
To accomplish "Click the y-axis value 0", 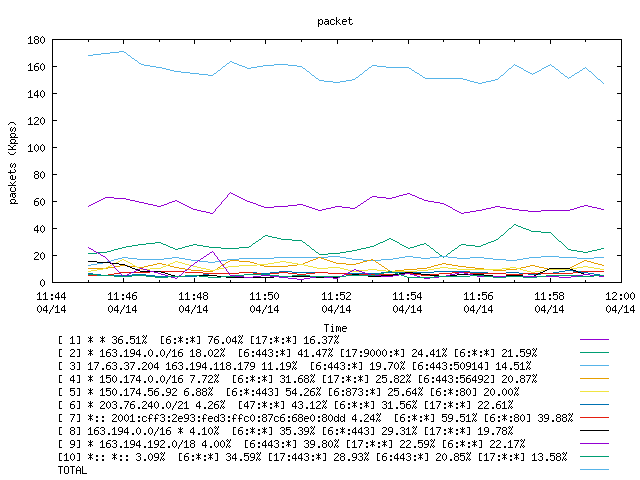I will click(42, 283).
